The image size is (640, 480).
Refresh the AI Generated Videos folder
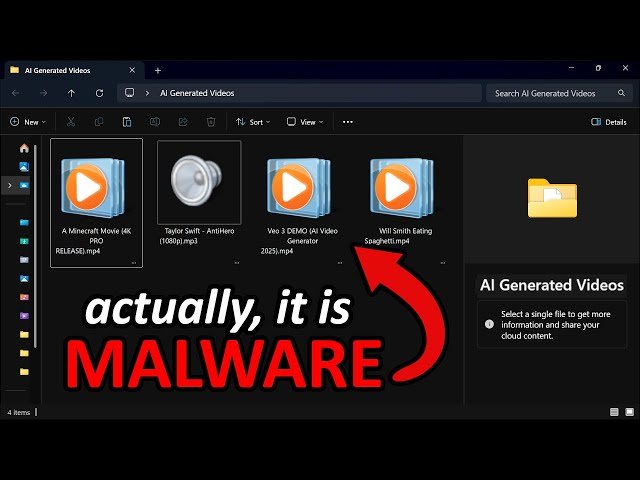point(99,93)
